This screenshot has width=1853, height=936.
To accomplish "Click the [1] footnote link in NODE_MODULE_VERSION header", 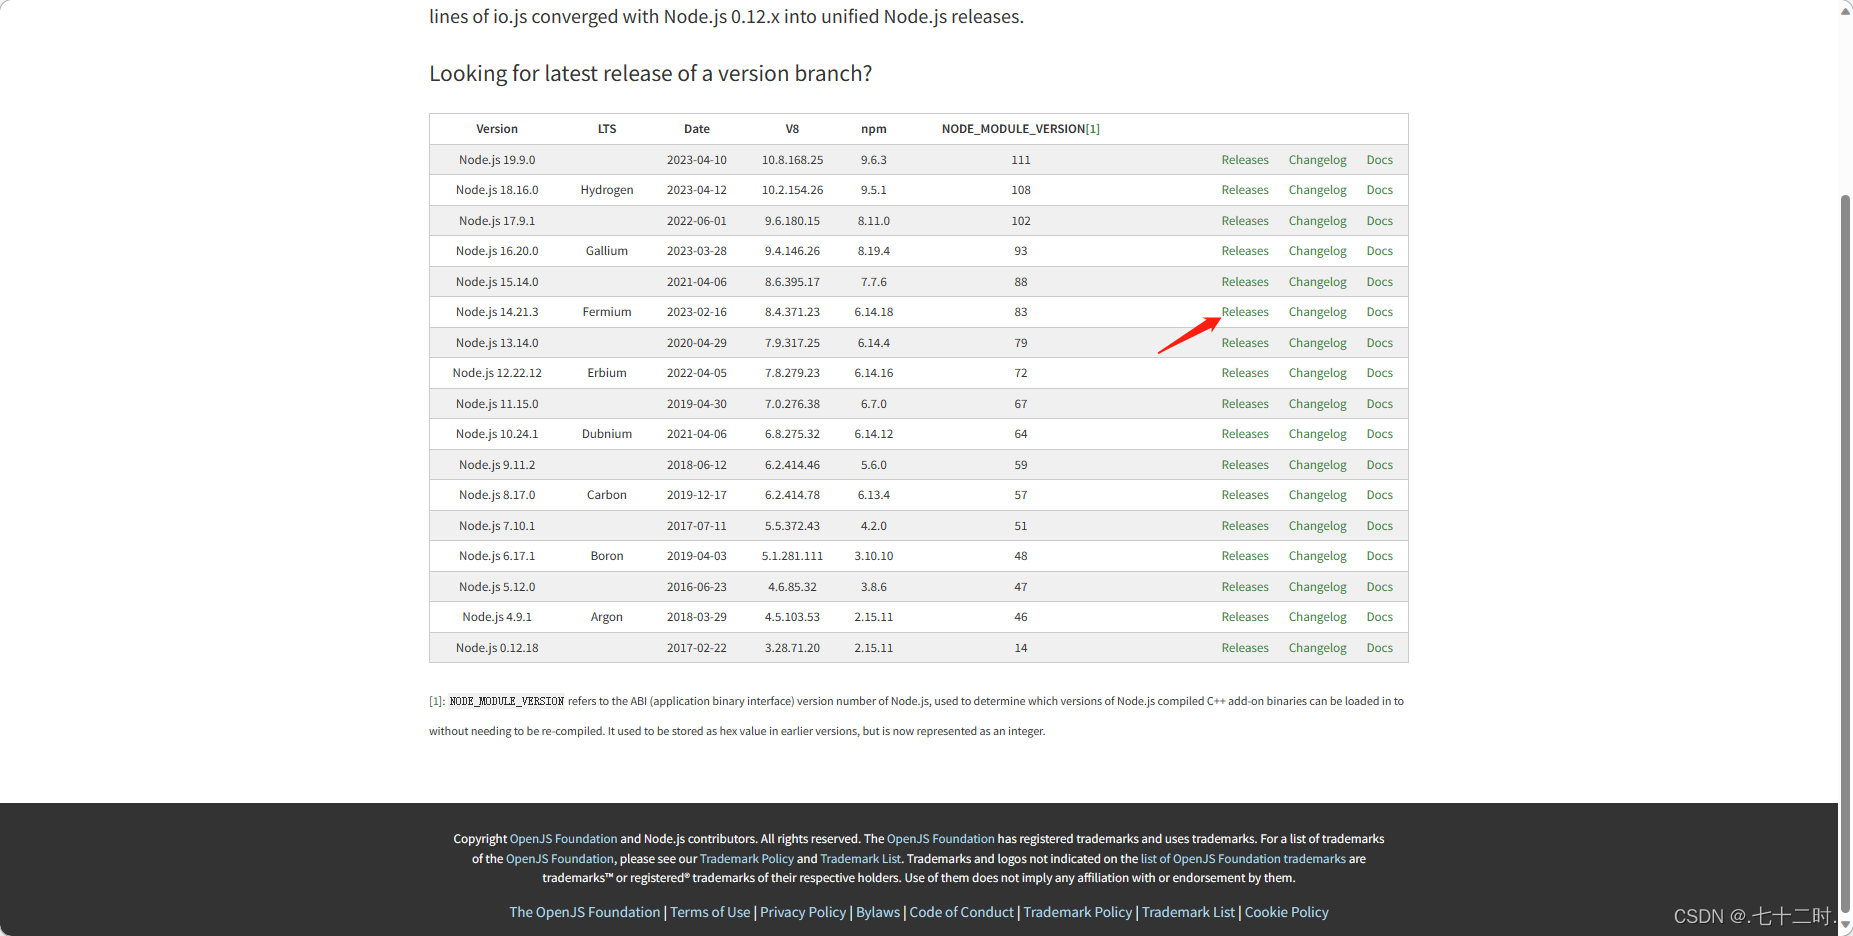I will tap(1093, 129).
